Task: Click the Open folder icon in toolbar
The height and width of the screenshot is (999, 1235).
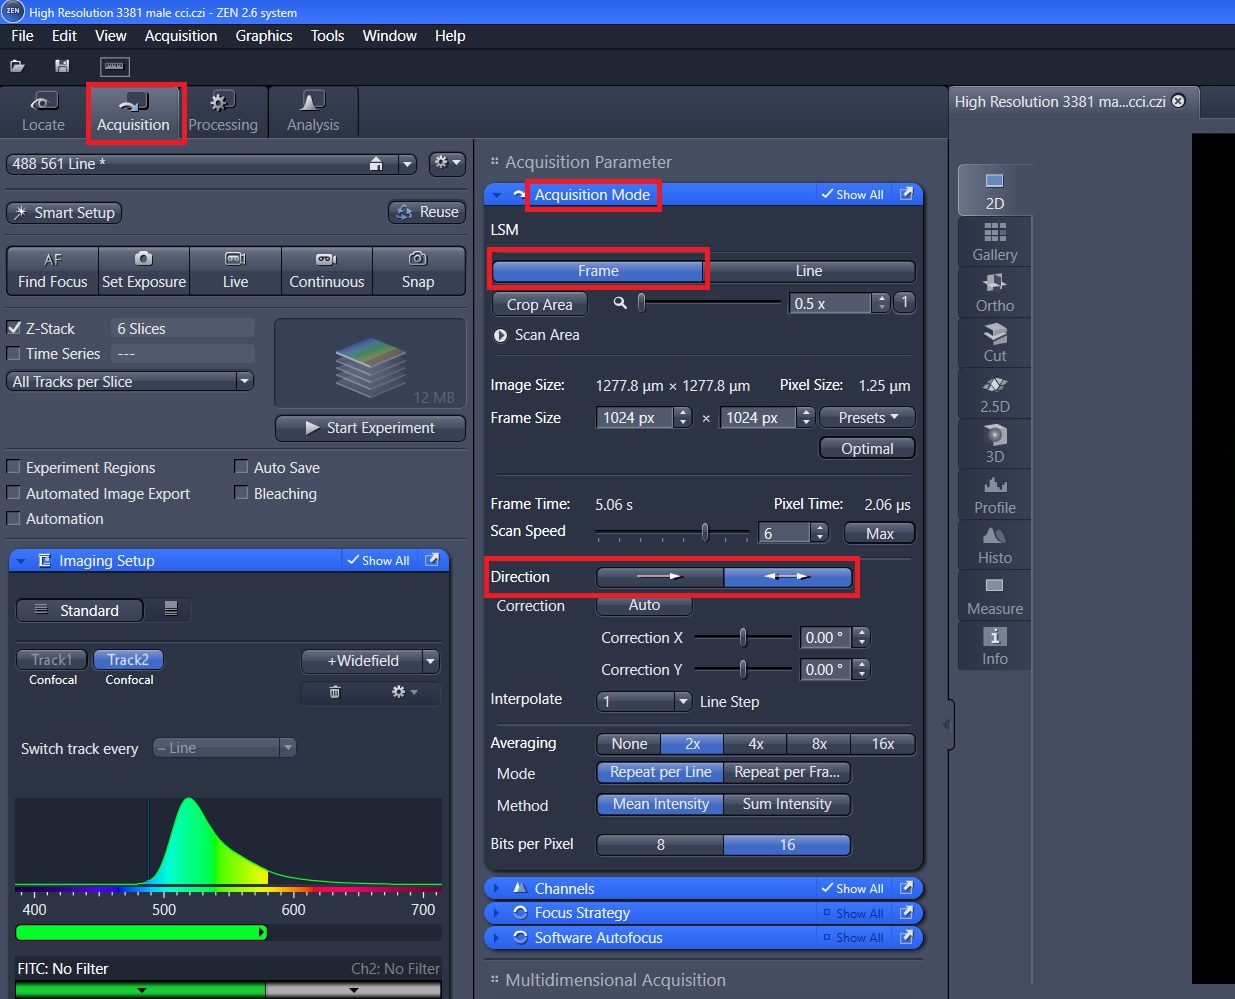Action: [17, 66]
